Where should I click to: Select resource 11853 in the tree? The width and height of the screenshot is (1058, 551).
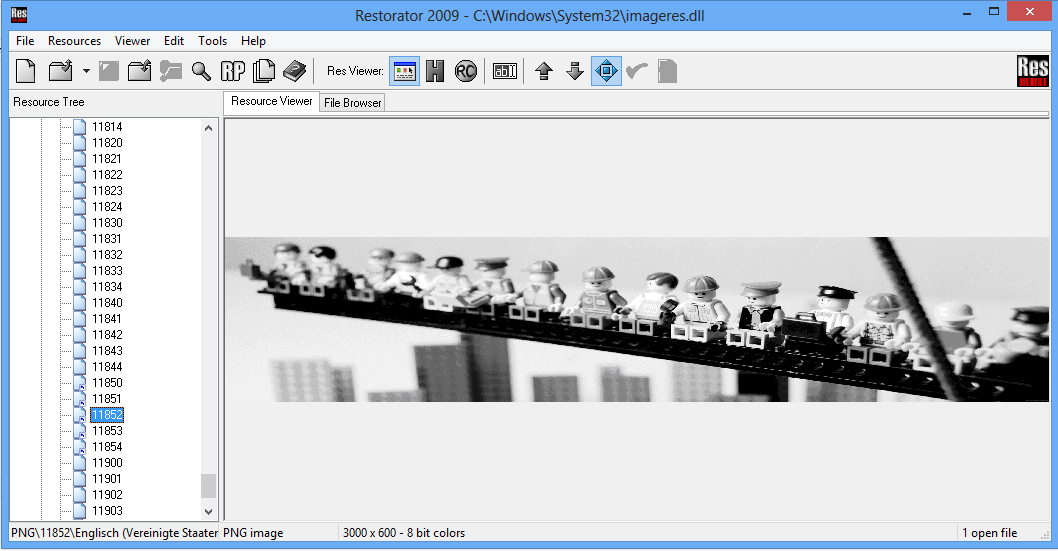click(107, 431)
